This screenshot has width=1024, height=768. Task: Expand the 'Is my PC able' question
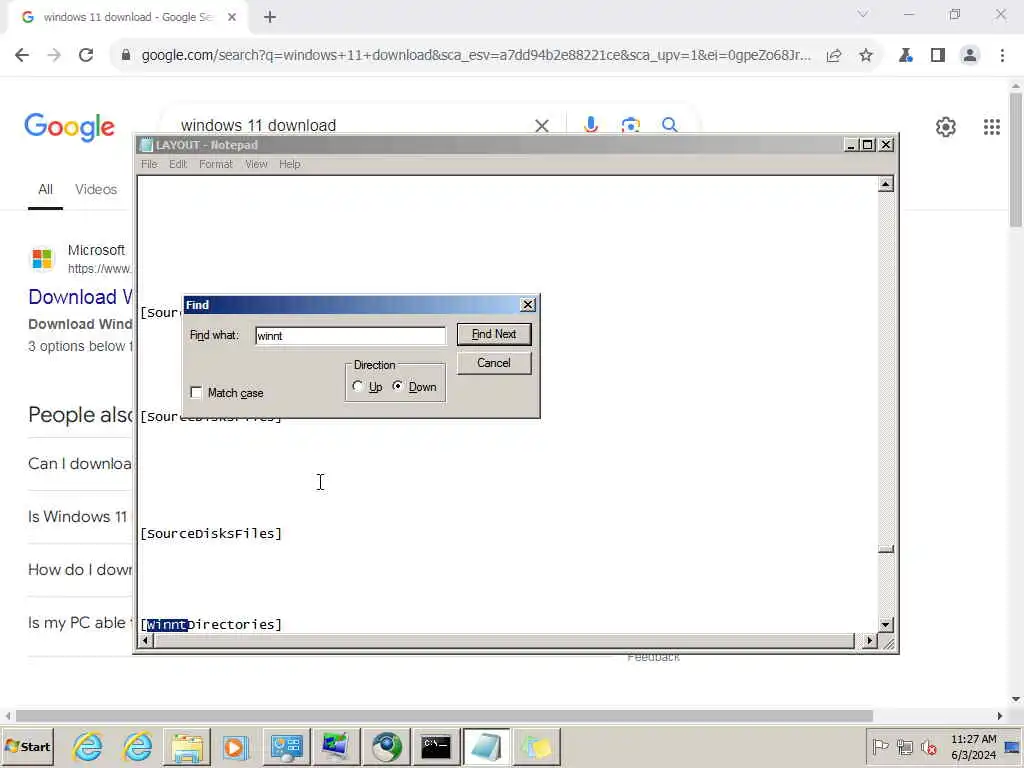pyautogui.click(x=80, y=623)
